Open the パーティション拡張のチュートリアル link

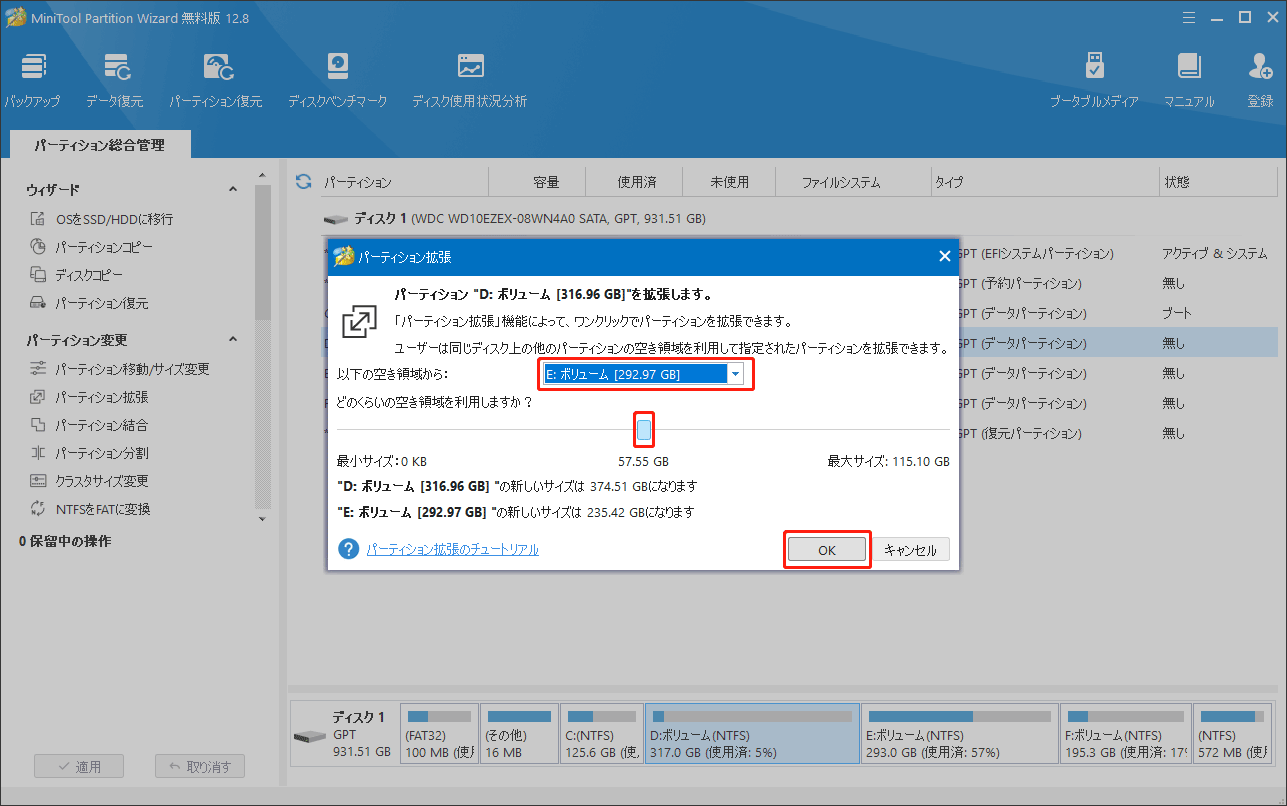452,549
